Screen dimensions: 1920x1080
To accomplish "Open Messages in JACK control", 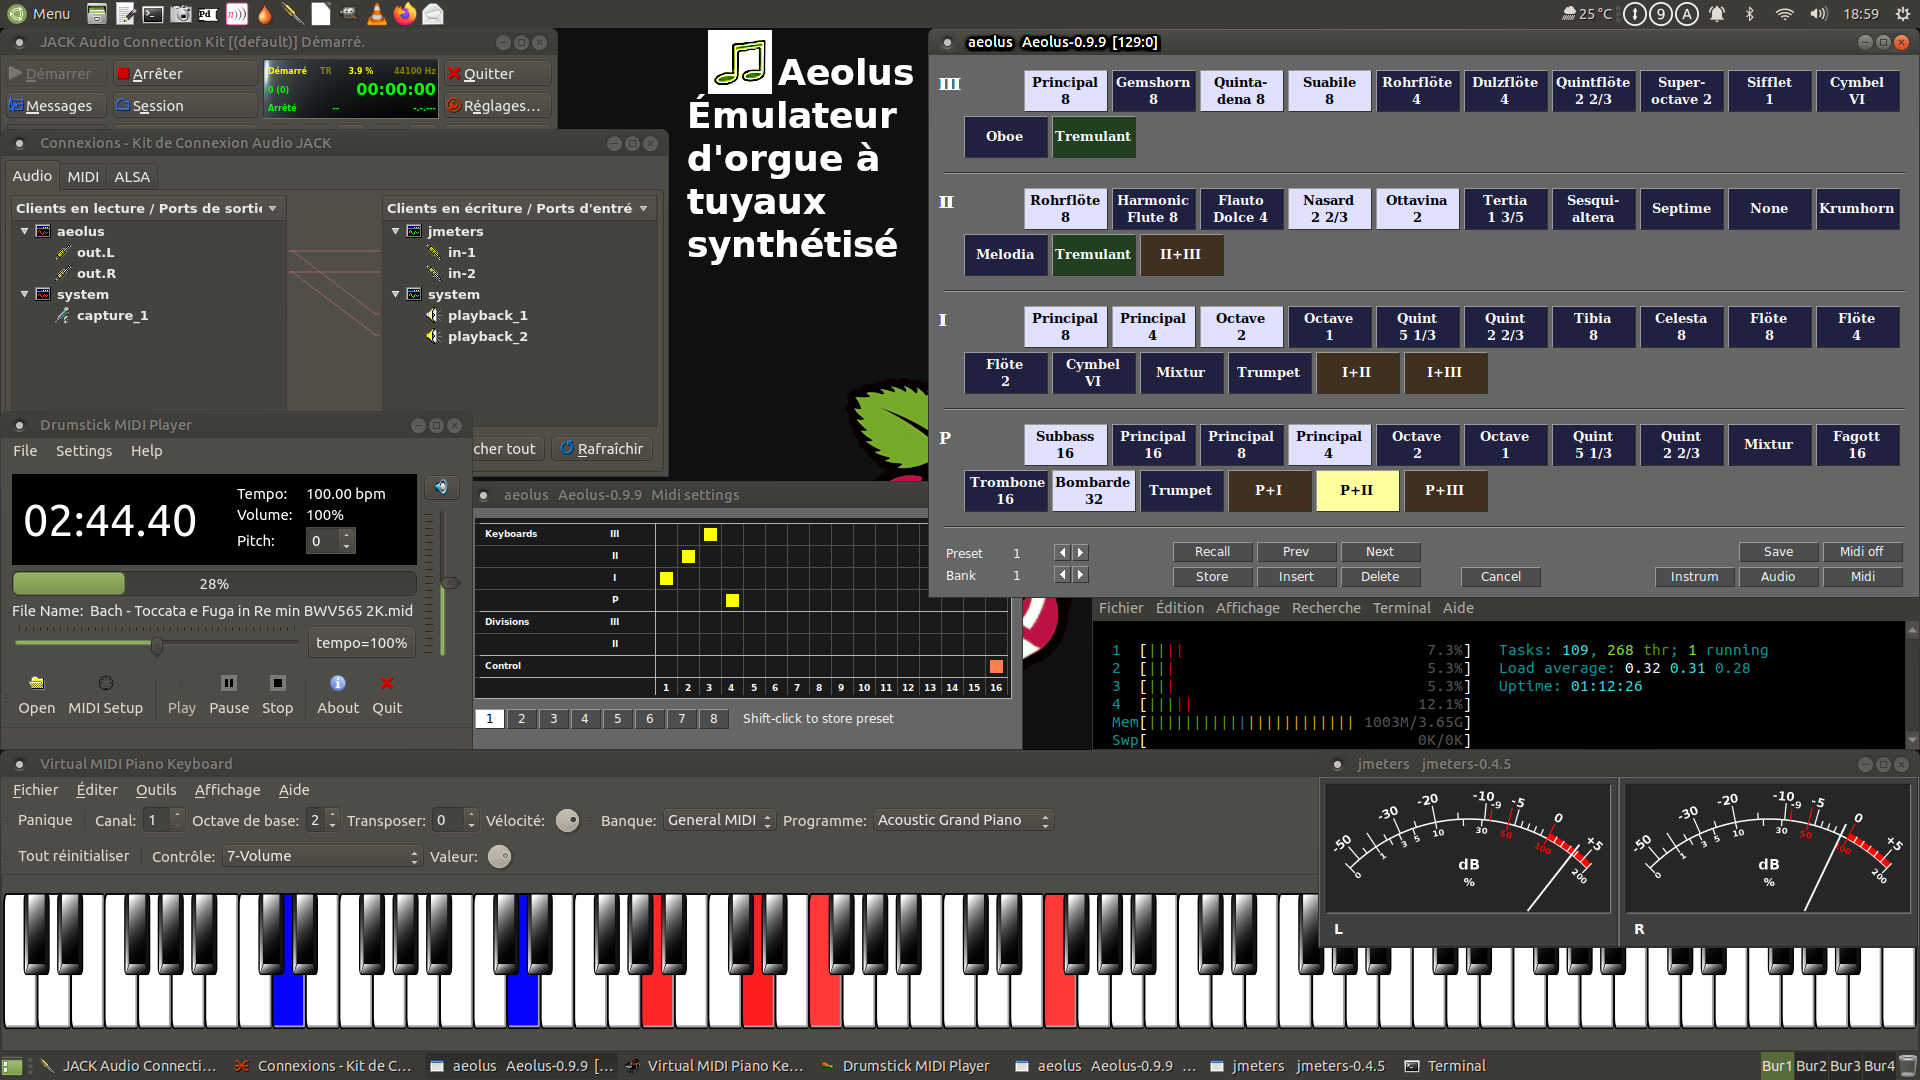I will [54, 106].
